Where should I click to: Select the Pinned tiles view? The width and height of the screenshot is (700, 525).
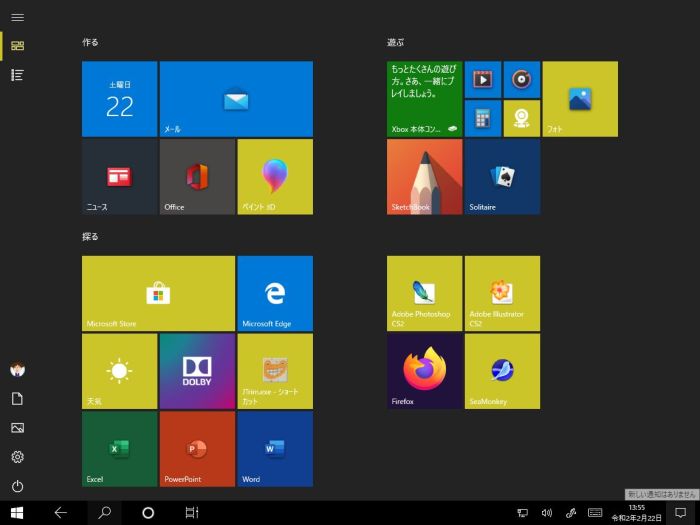[x=17, y=46]
